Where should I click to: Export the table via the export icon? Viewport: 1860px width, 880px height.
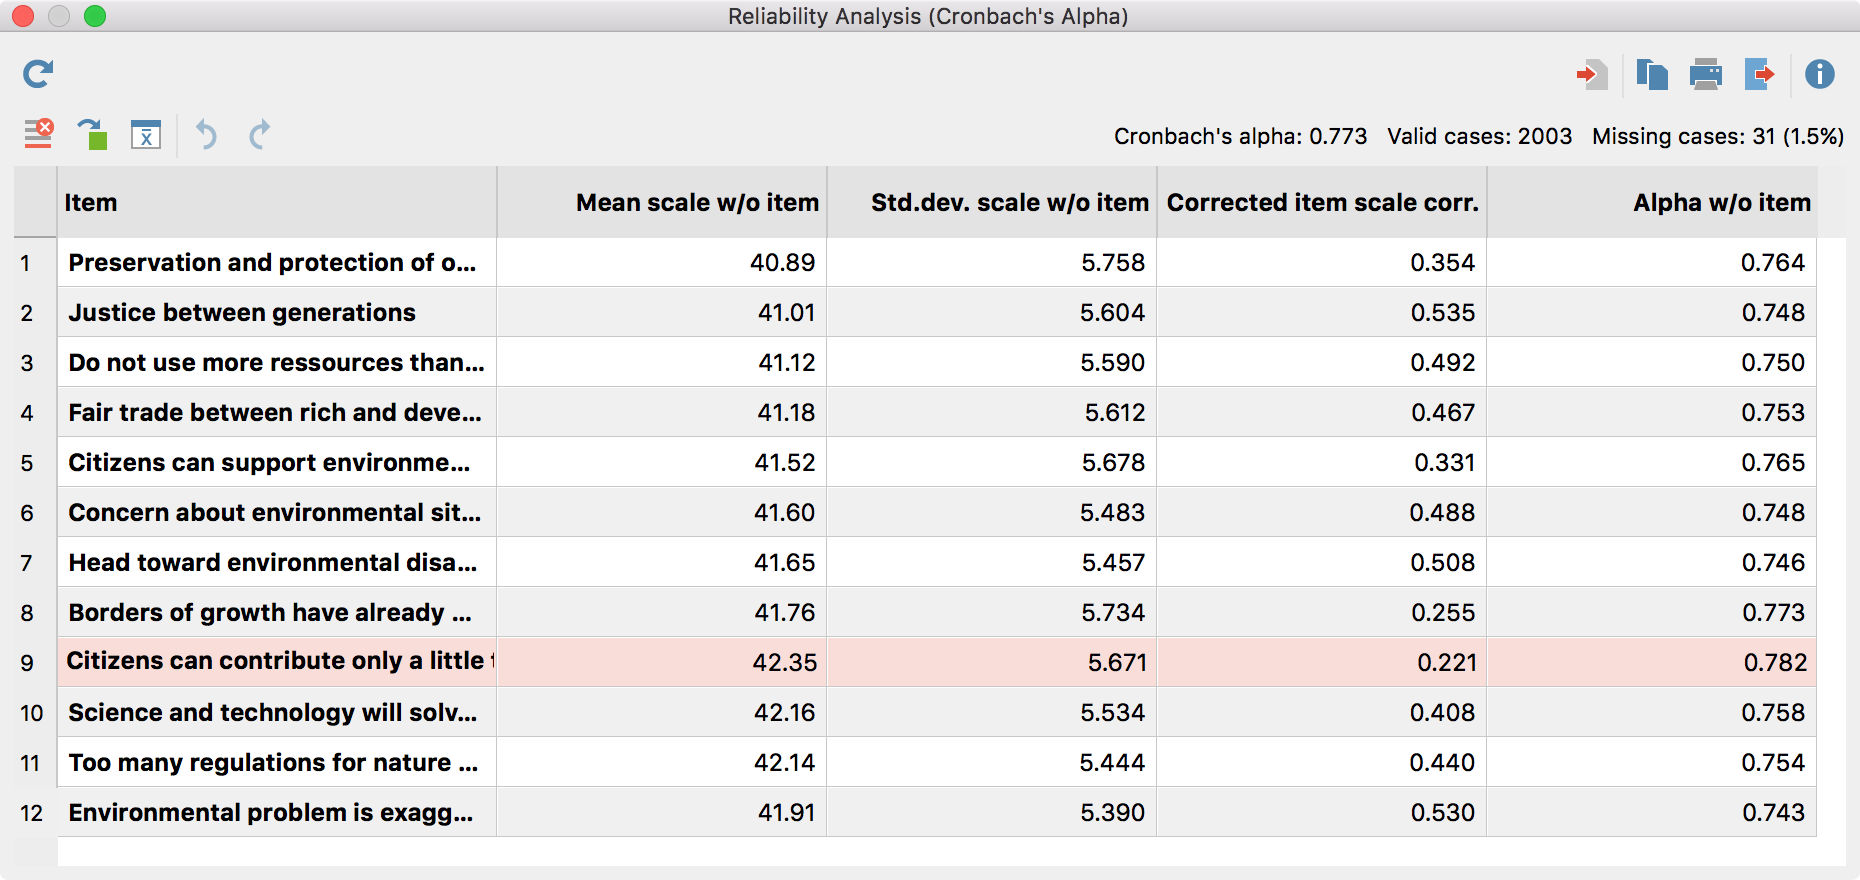tap(1759, 74)
